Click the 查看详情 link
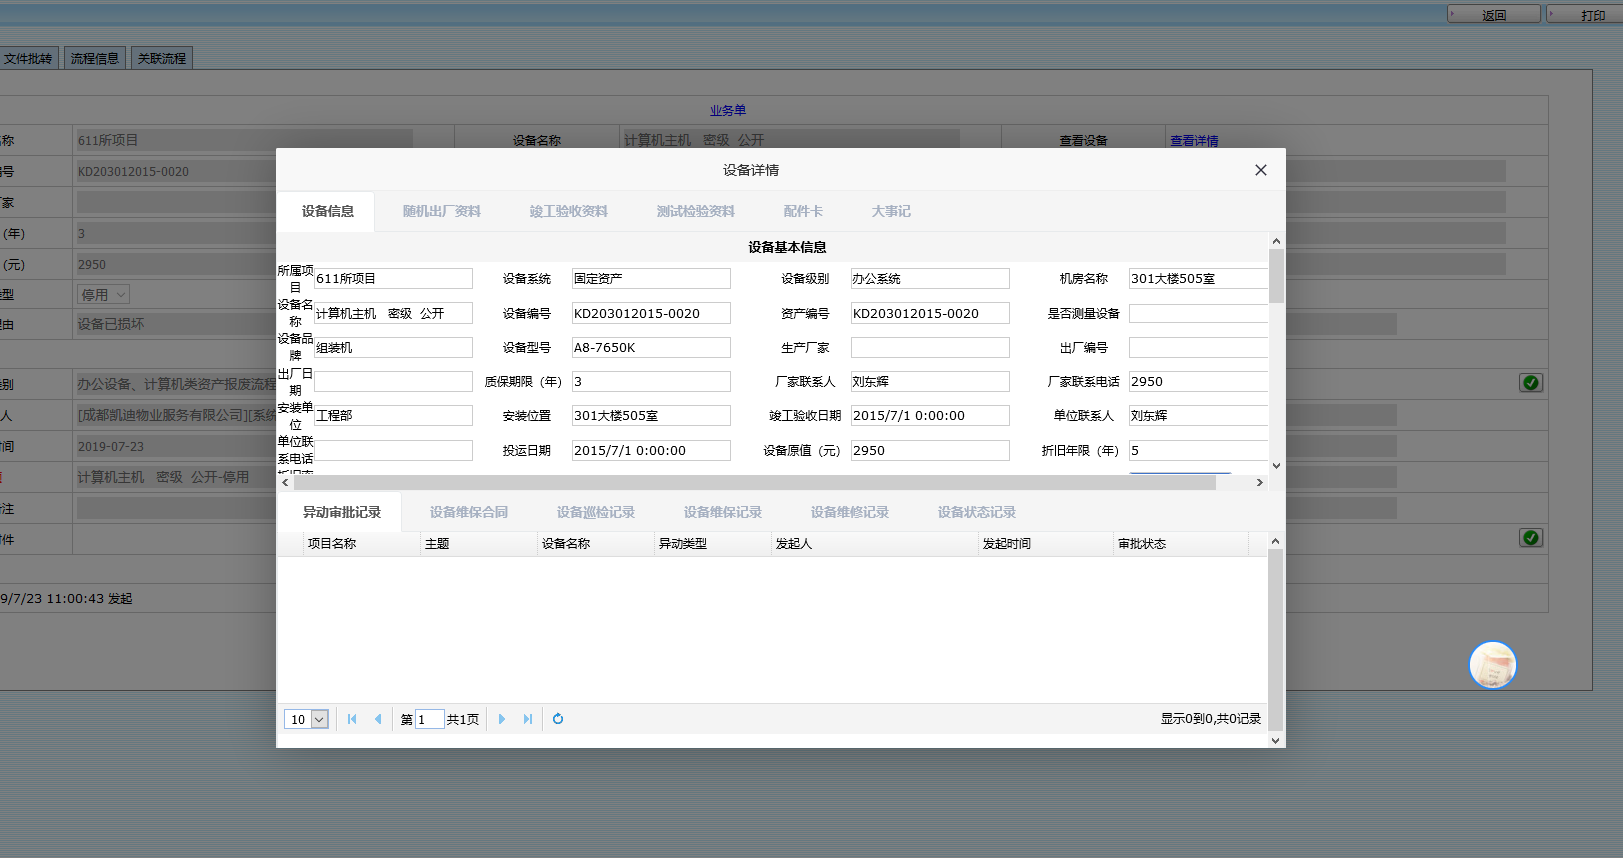This screenshot has width=1623, height=858. click(x=1194, y=141)
